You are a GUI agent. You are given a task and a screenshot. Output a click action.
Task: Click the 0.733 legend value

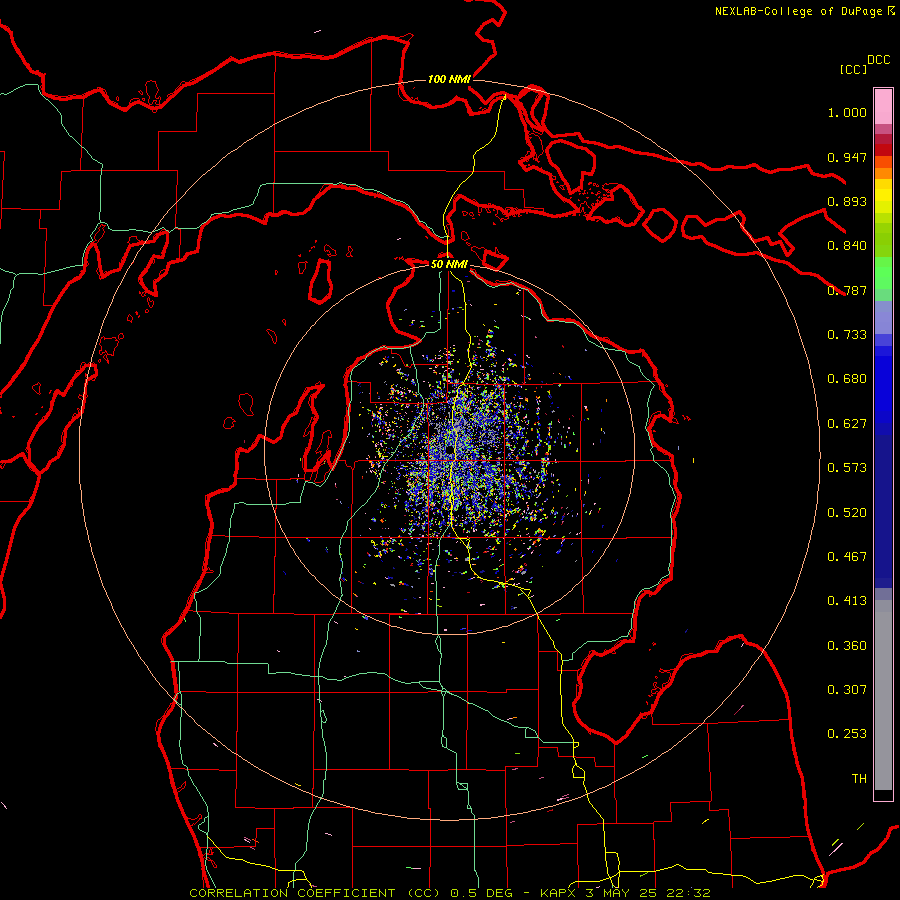[x=847, y=335]
